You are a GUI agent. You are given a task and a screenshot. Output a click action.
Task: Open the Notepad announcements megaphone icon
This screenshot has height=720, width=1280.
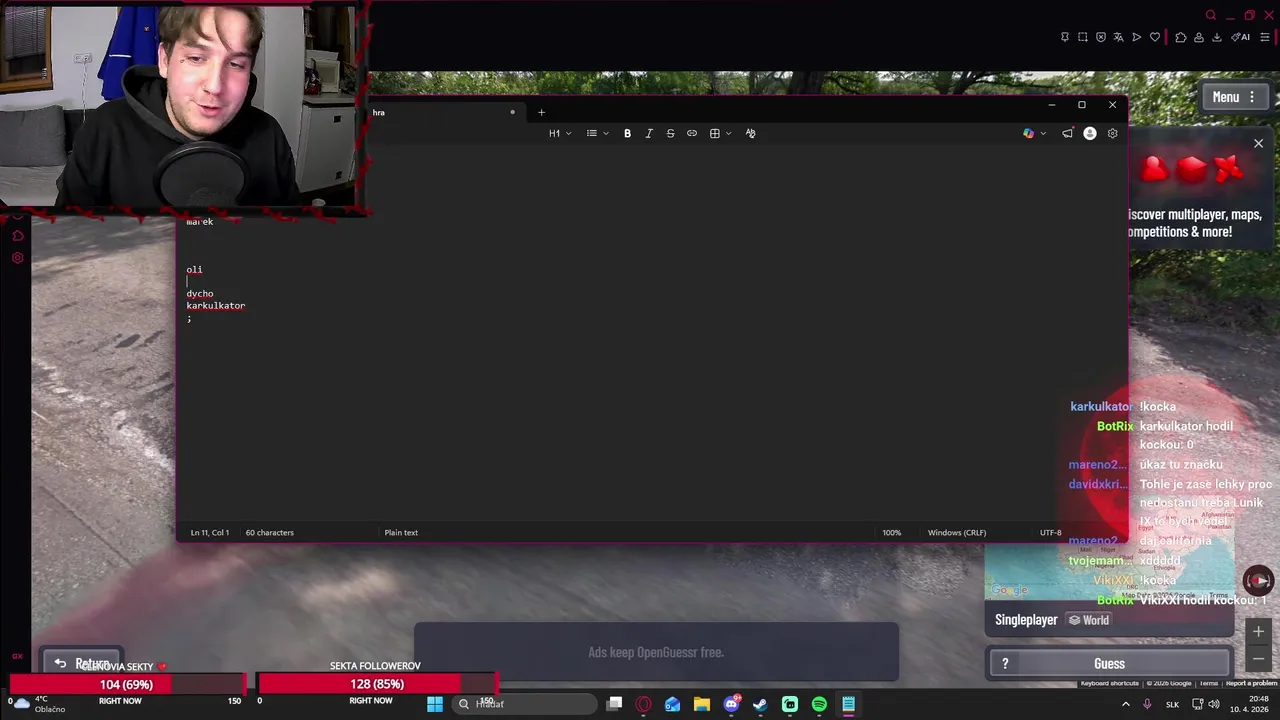pos(1068,133)
